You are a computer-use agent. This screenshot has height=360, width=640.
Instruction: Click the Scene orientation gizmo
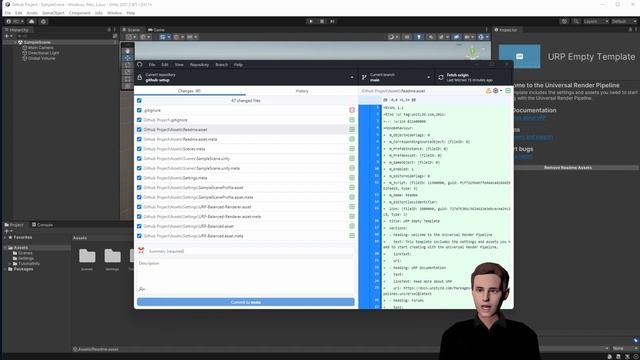[x=473, y=51]
